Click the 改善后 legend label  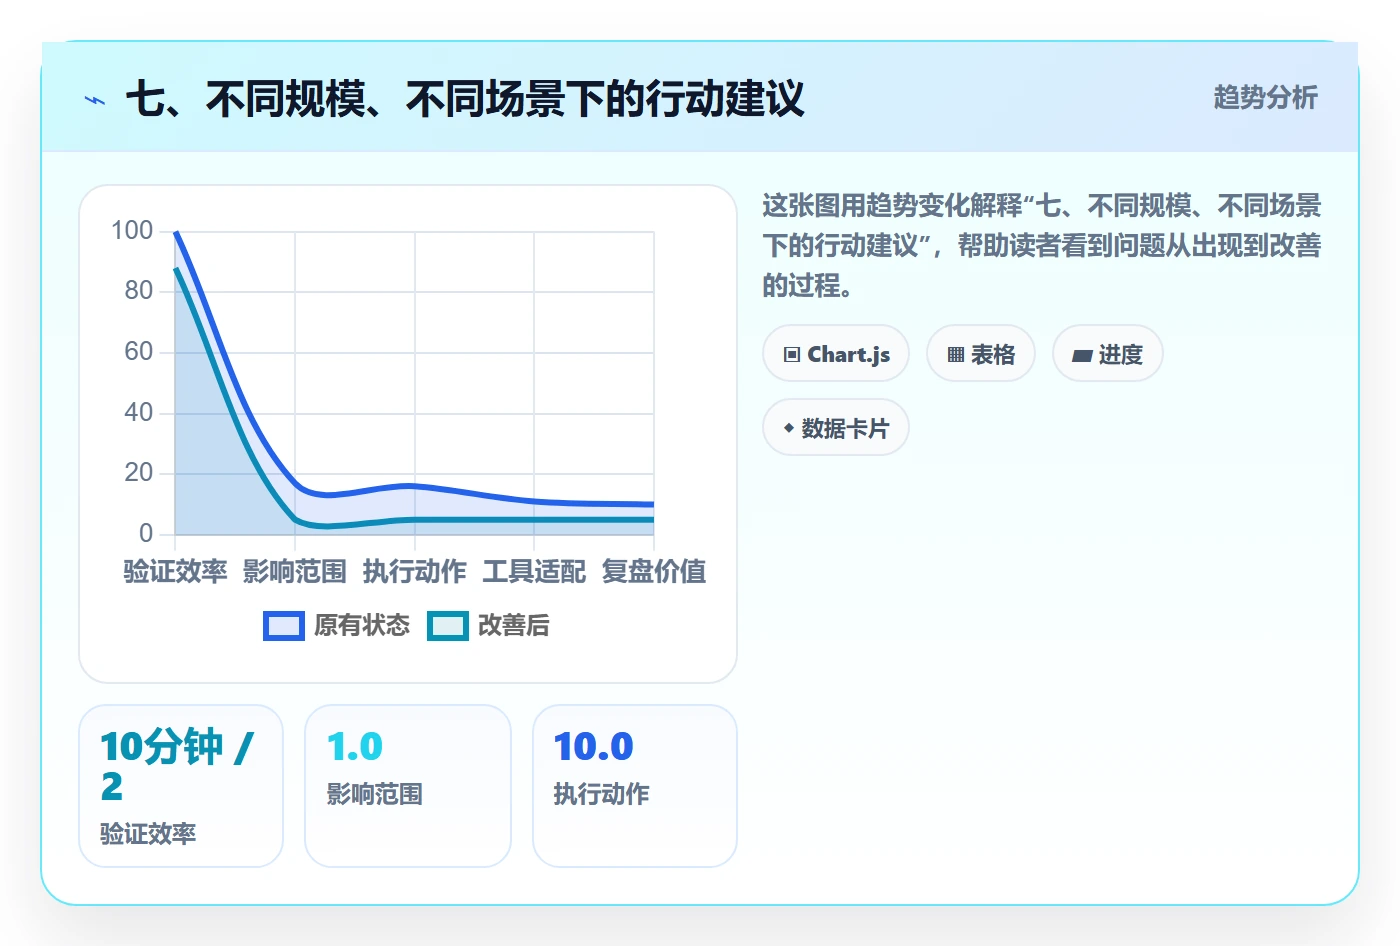(514, 626)
